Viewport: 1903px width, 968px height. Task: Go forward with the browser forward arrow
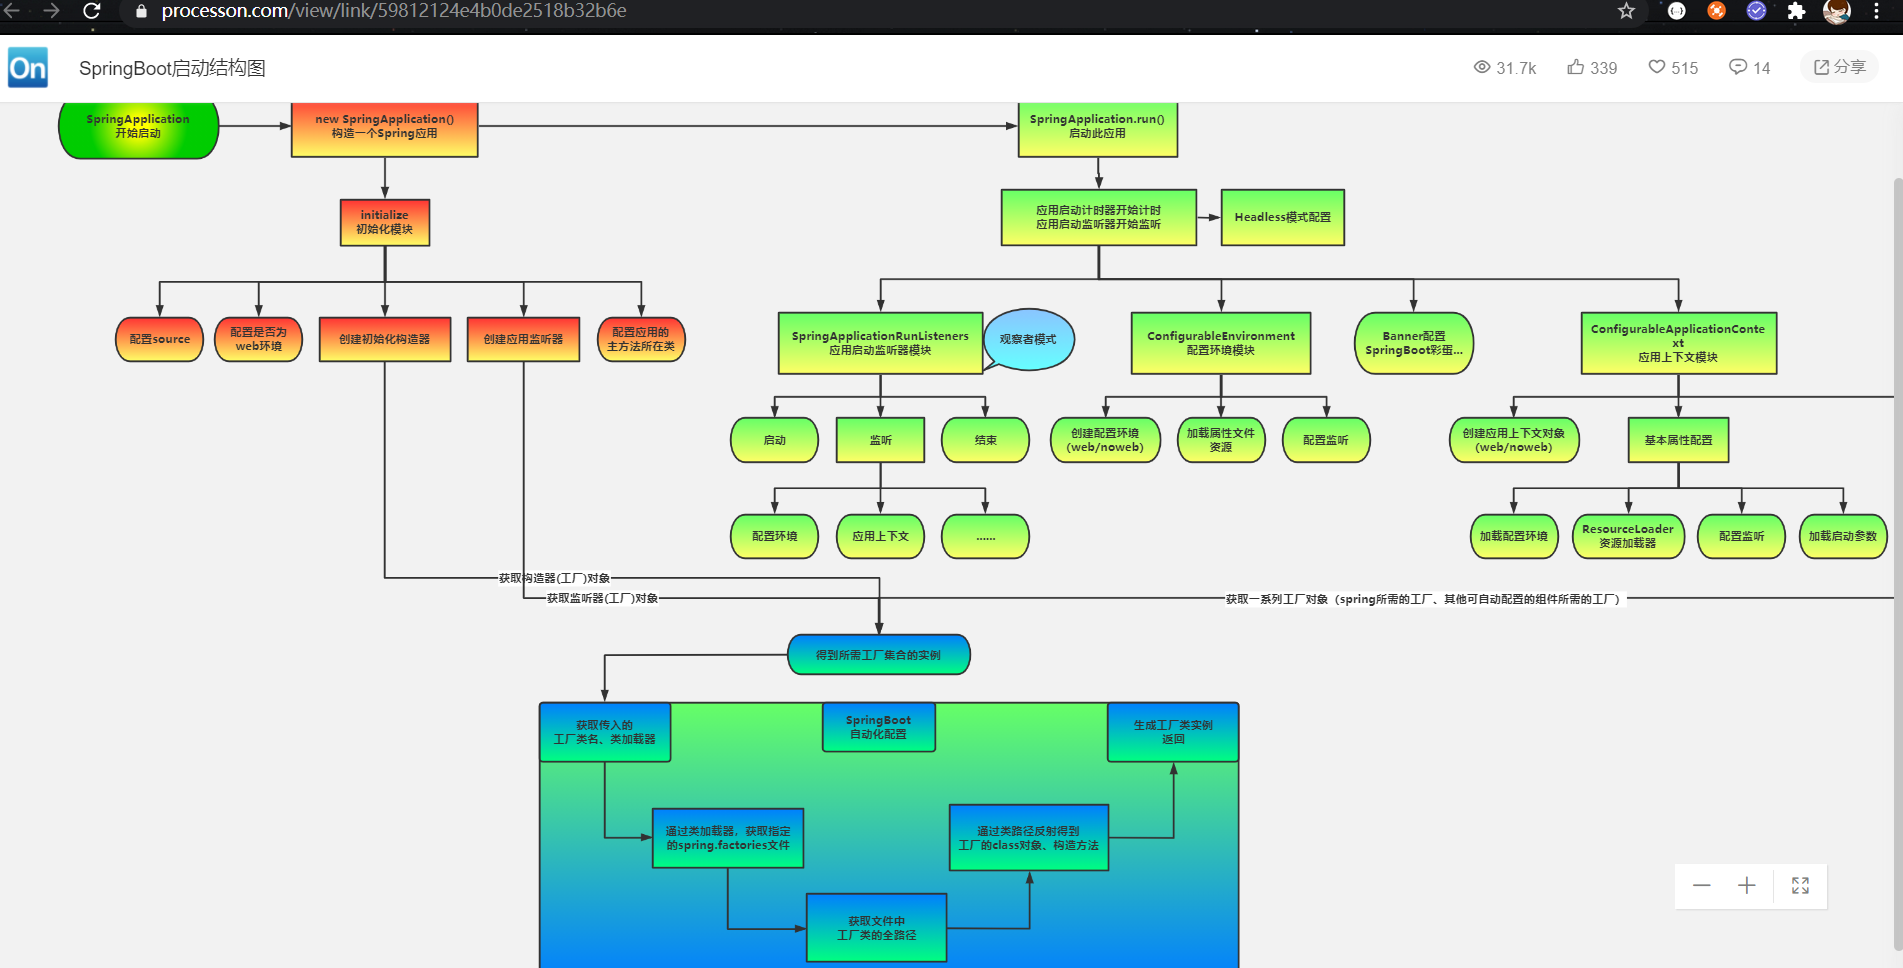tap(51, 11)
